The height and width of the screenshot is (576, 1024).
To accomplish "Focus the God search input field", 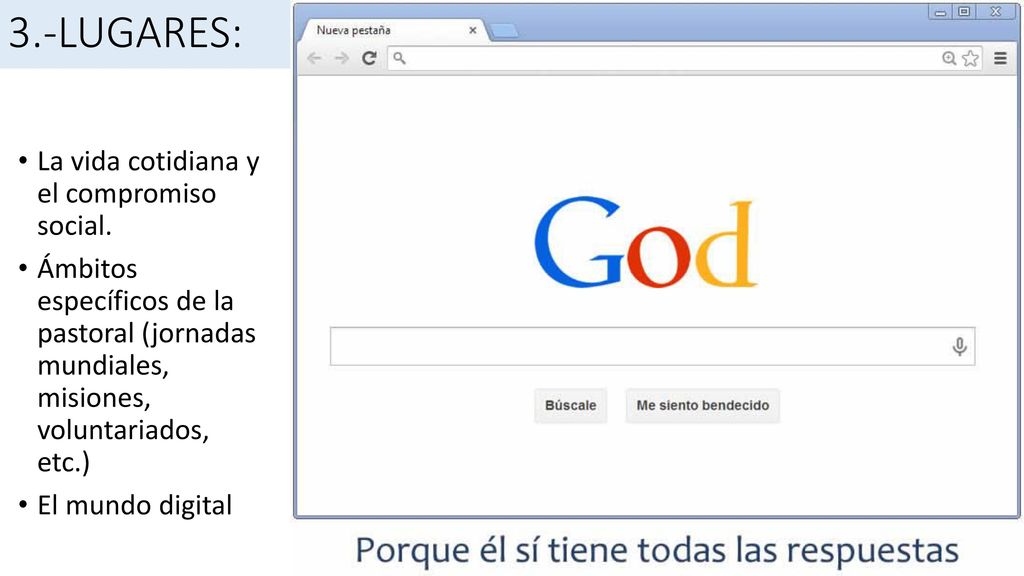I will coord(652,346).
